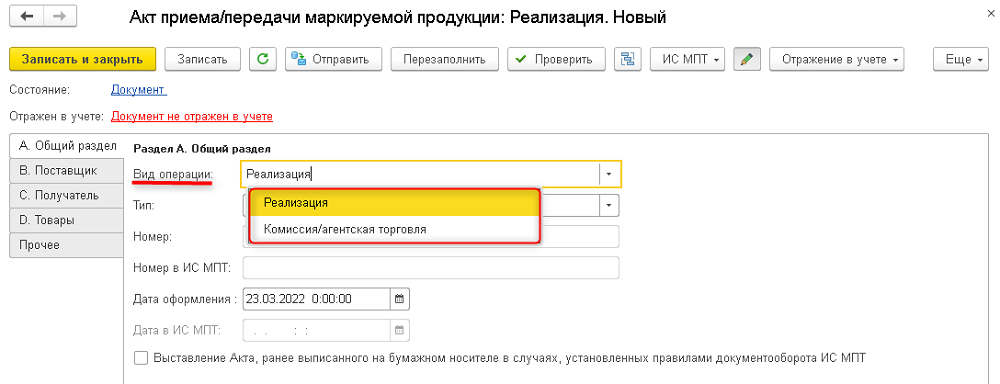Click the Записать и закрыть button
Image resolution: width=1000 pixels, height=384 pixels.
point(82,59)
